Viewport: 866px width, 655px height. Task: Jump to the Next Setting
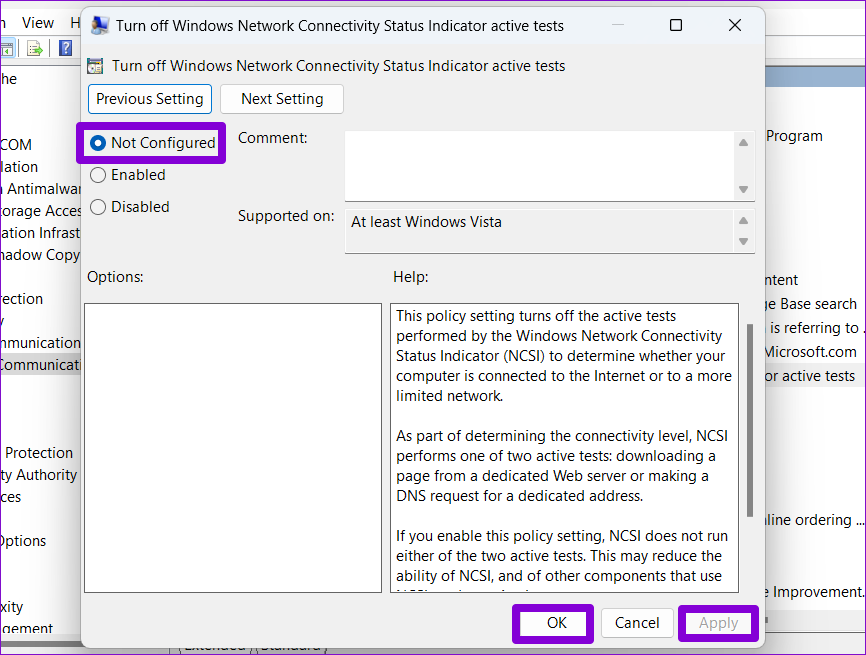pos(282,99)
